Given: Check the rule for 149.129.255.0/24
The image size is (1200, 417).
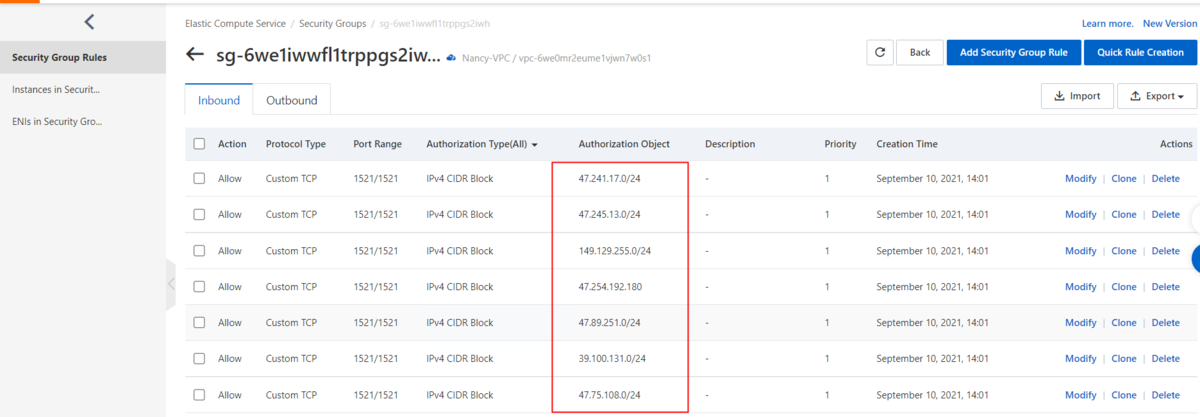Looking at the screenshot, I should (199, 250).
